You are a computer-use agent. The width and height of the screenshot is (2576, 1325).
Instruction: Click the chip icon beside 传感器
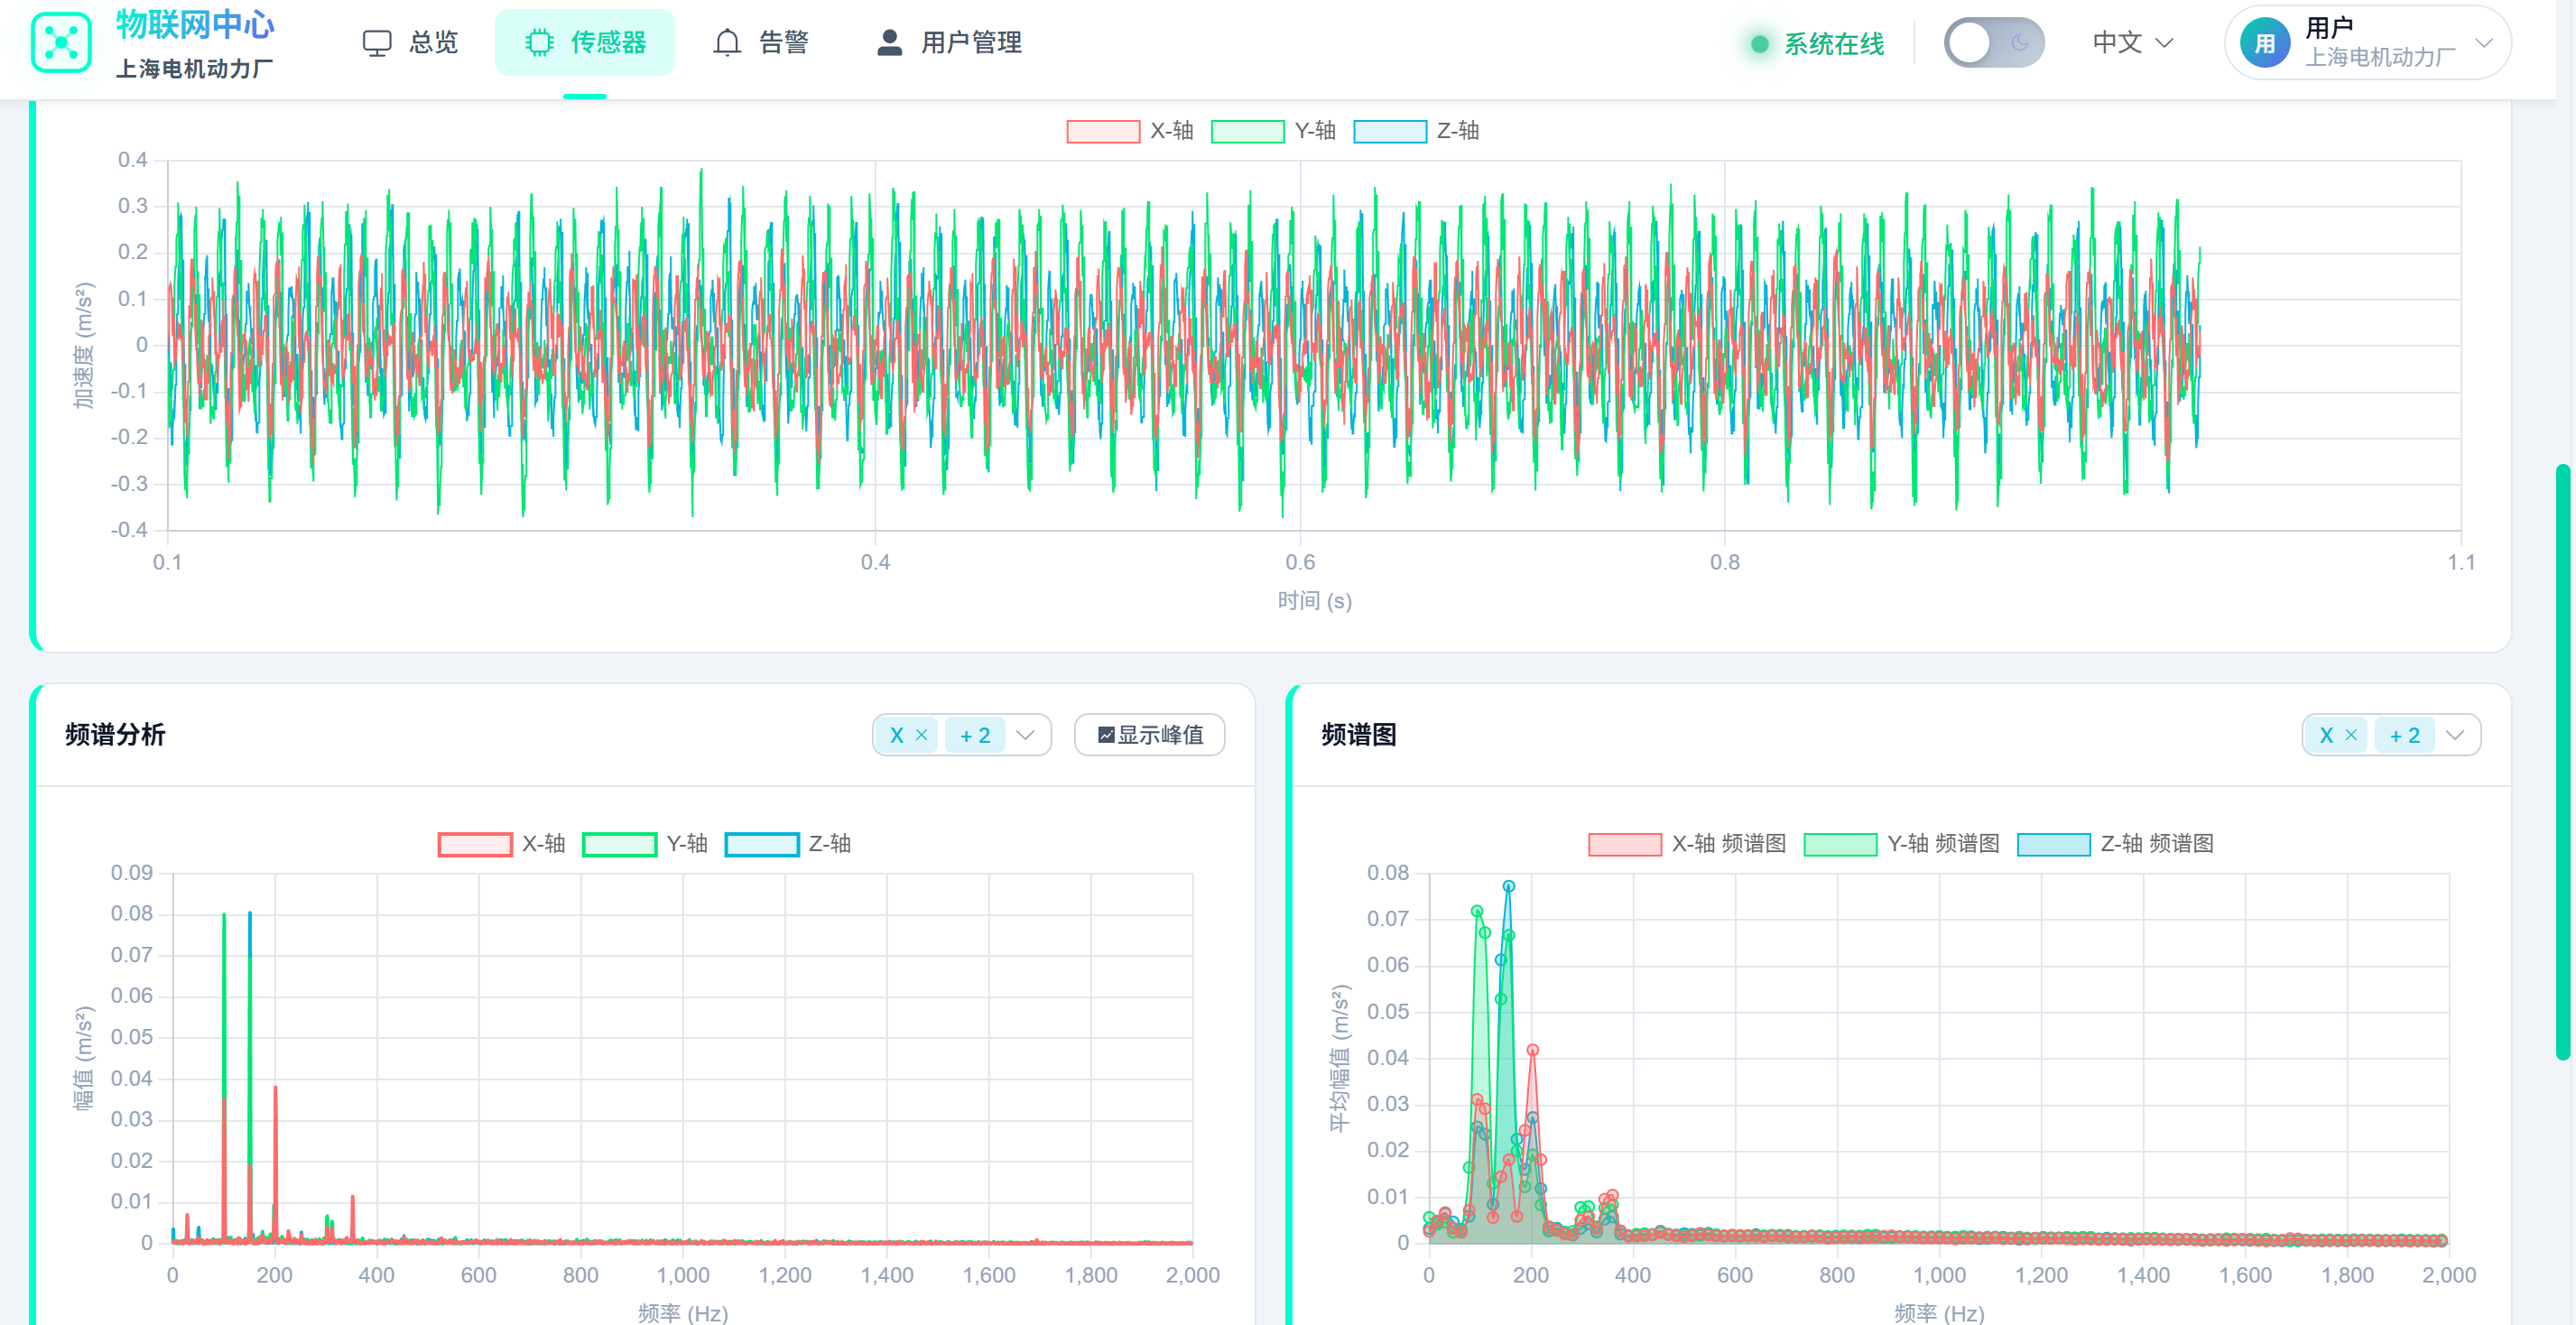539,43
